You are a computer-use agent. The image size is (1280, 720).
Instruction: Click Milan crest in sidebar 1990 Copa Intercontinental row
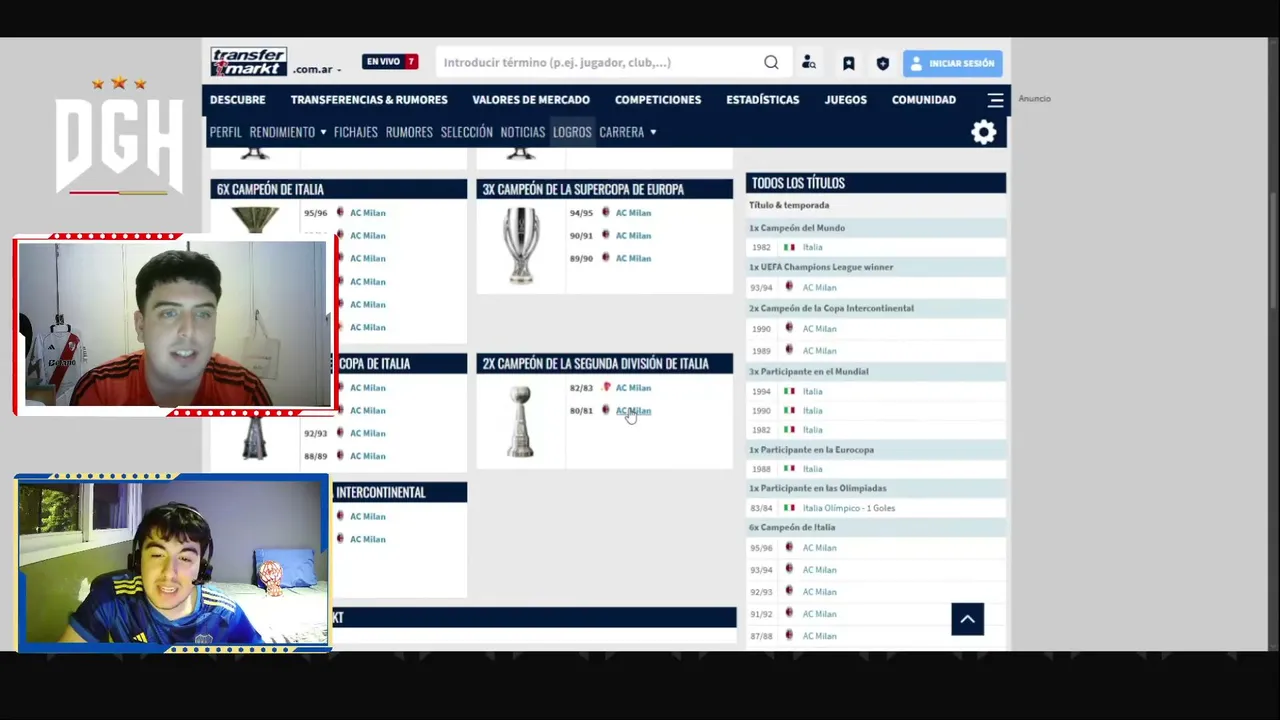(789, 328)
